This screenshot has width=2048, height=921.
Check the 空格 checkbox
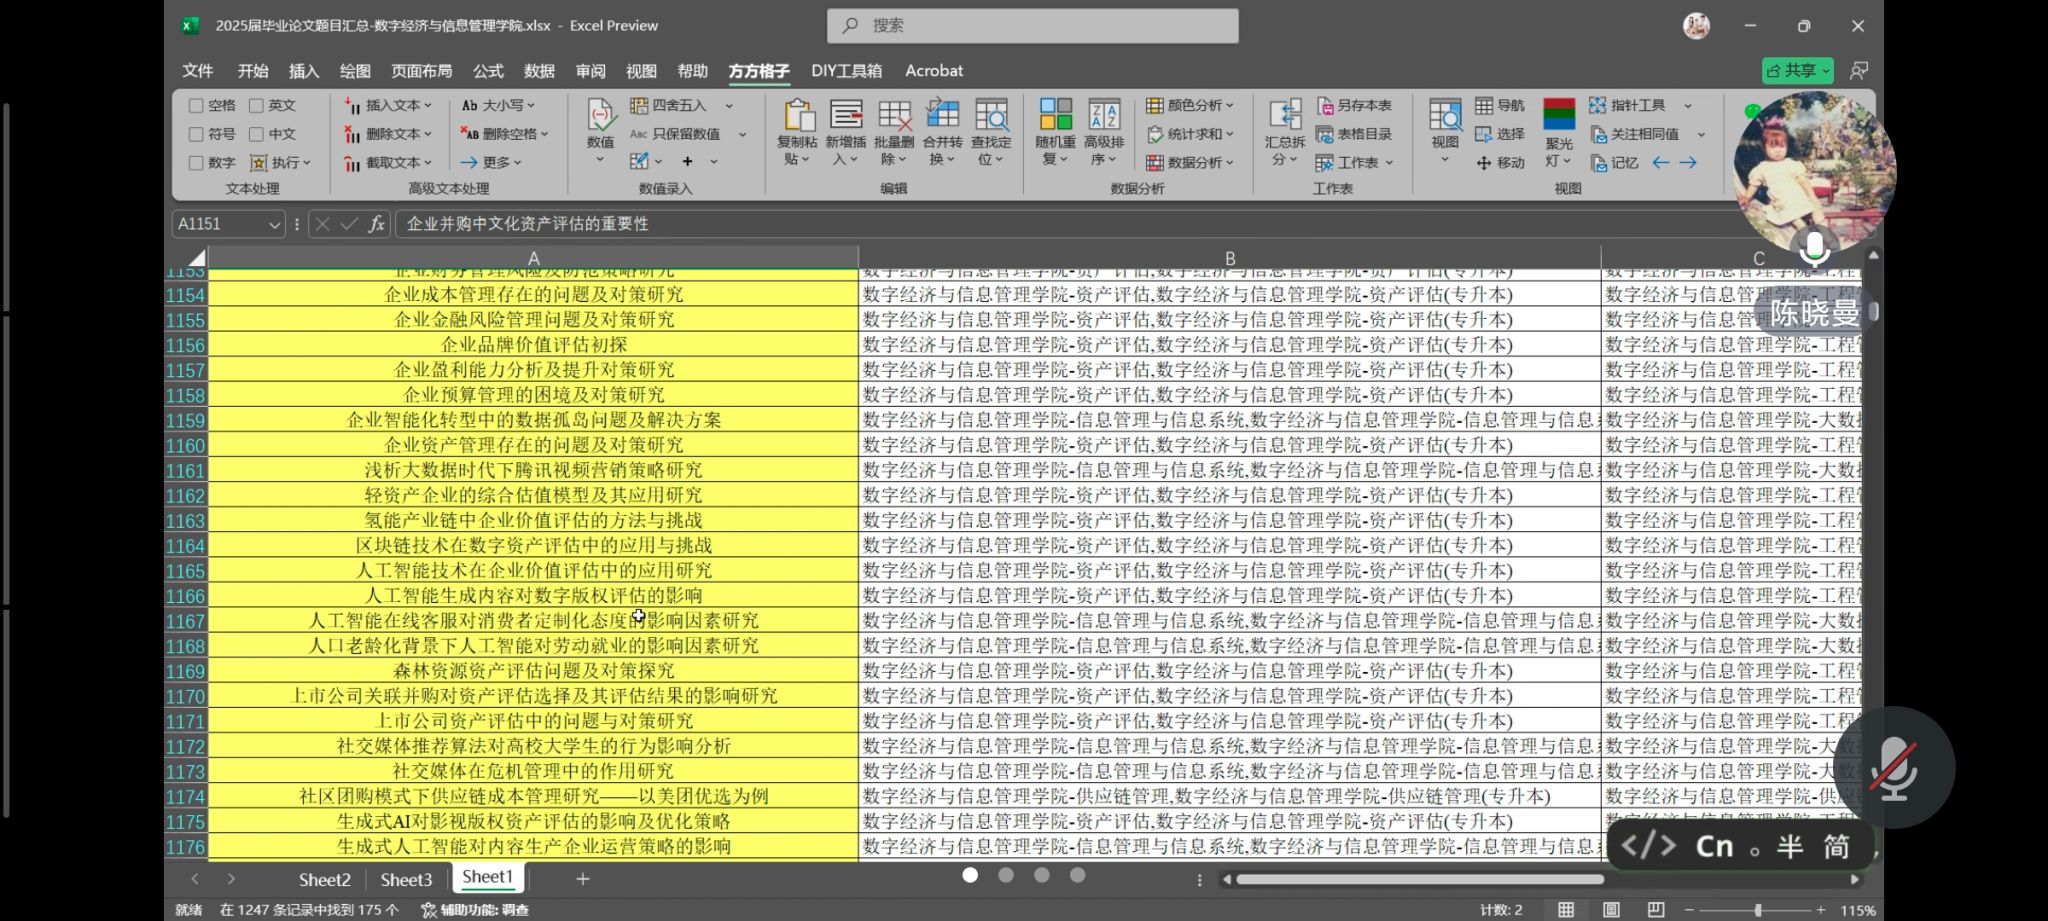point(196,105)
